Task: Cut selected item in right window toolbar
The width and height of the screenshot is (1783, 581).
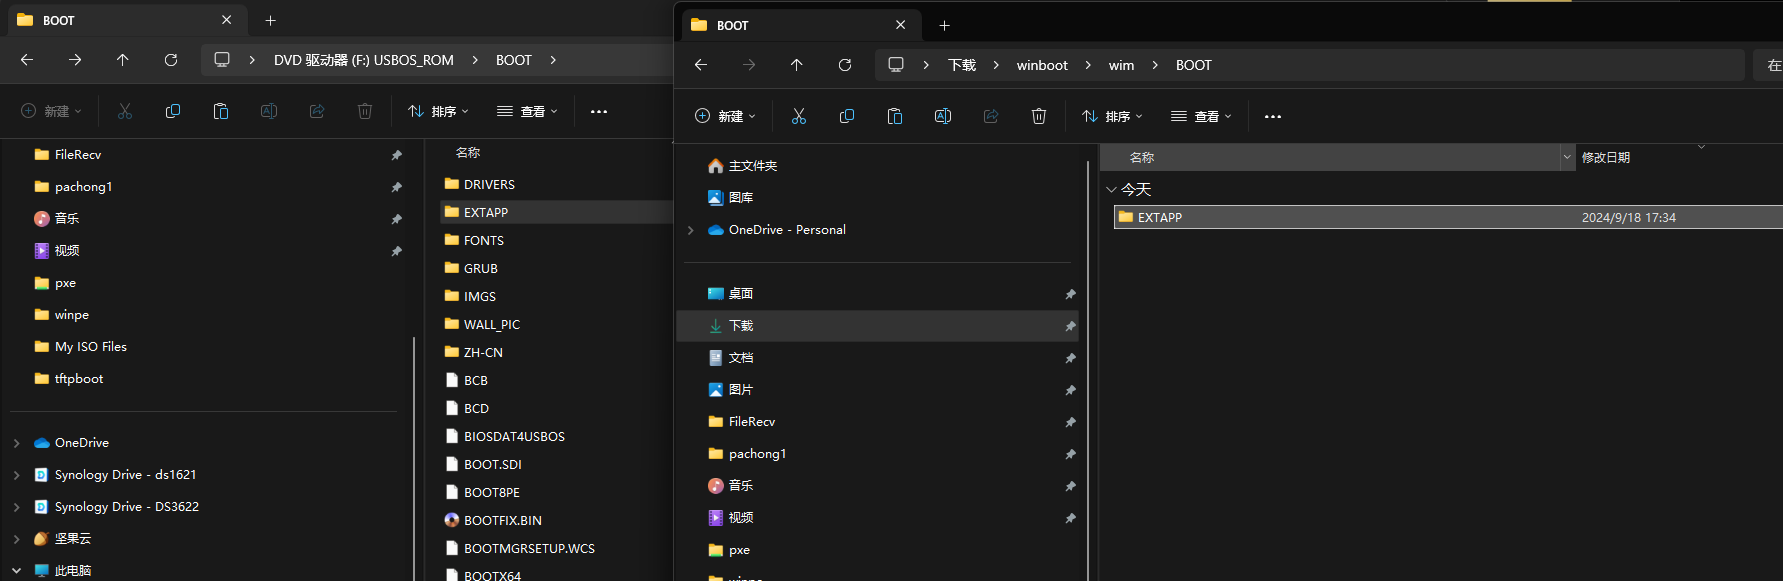Action: 799,116
